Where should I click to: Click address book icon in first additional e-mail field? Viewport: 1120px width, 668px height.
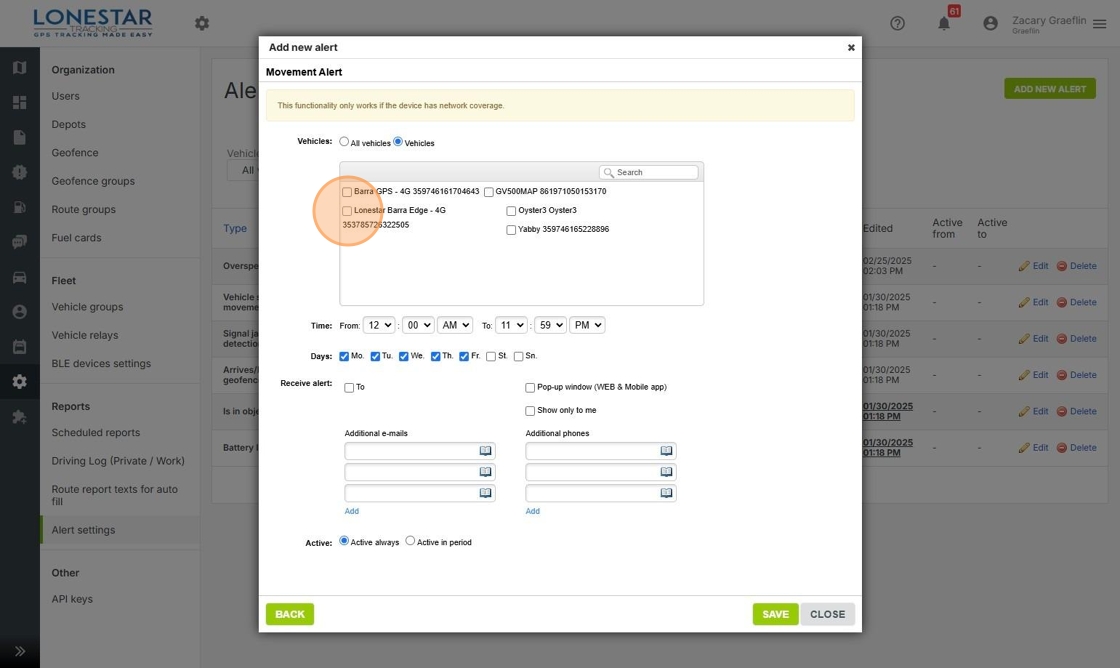485,451
